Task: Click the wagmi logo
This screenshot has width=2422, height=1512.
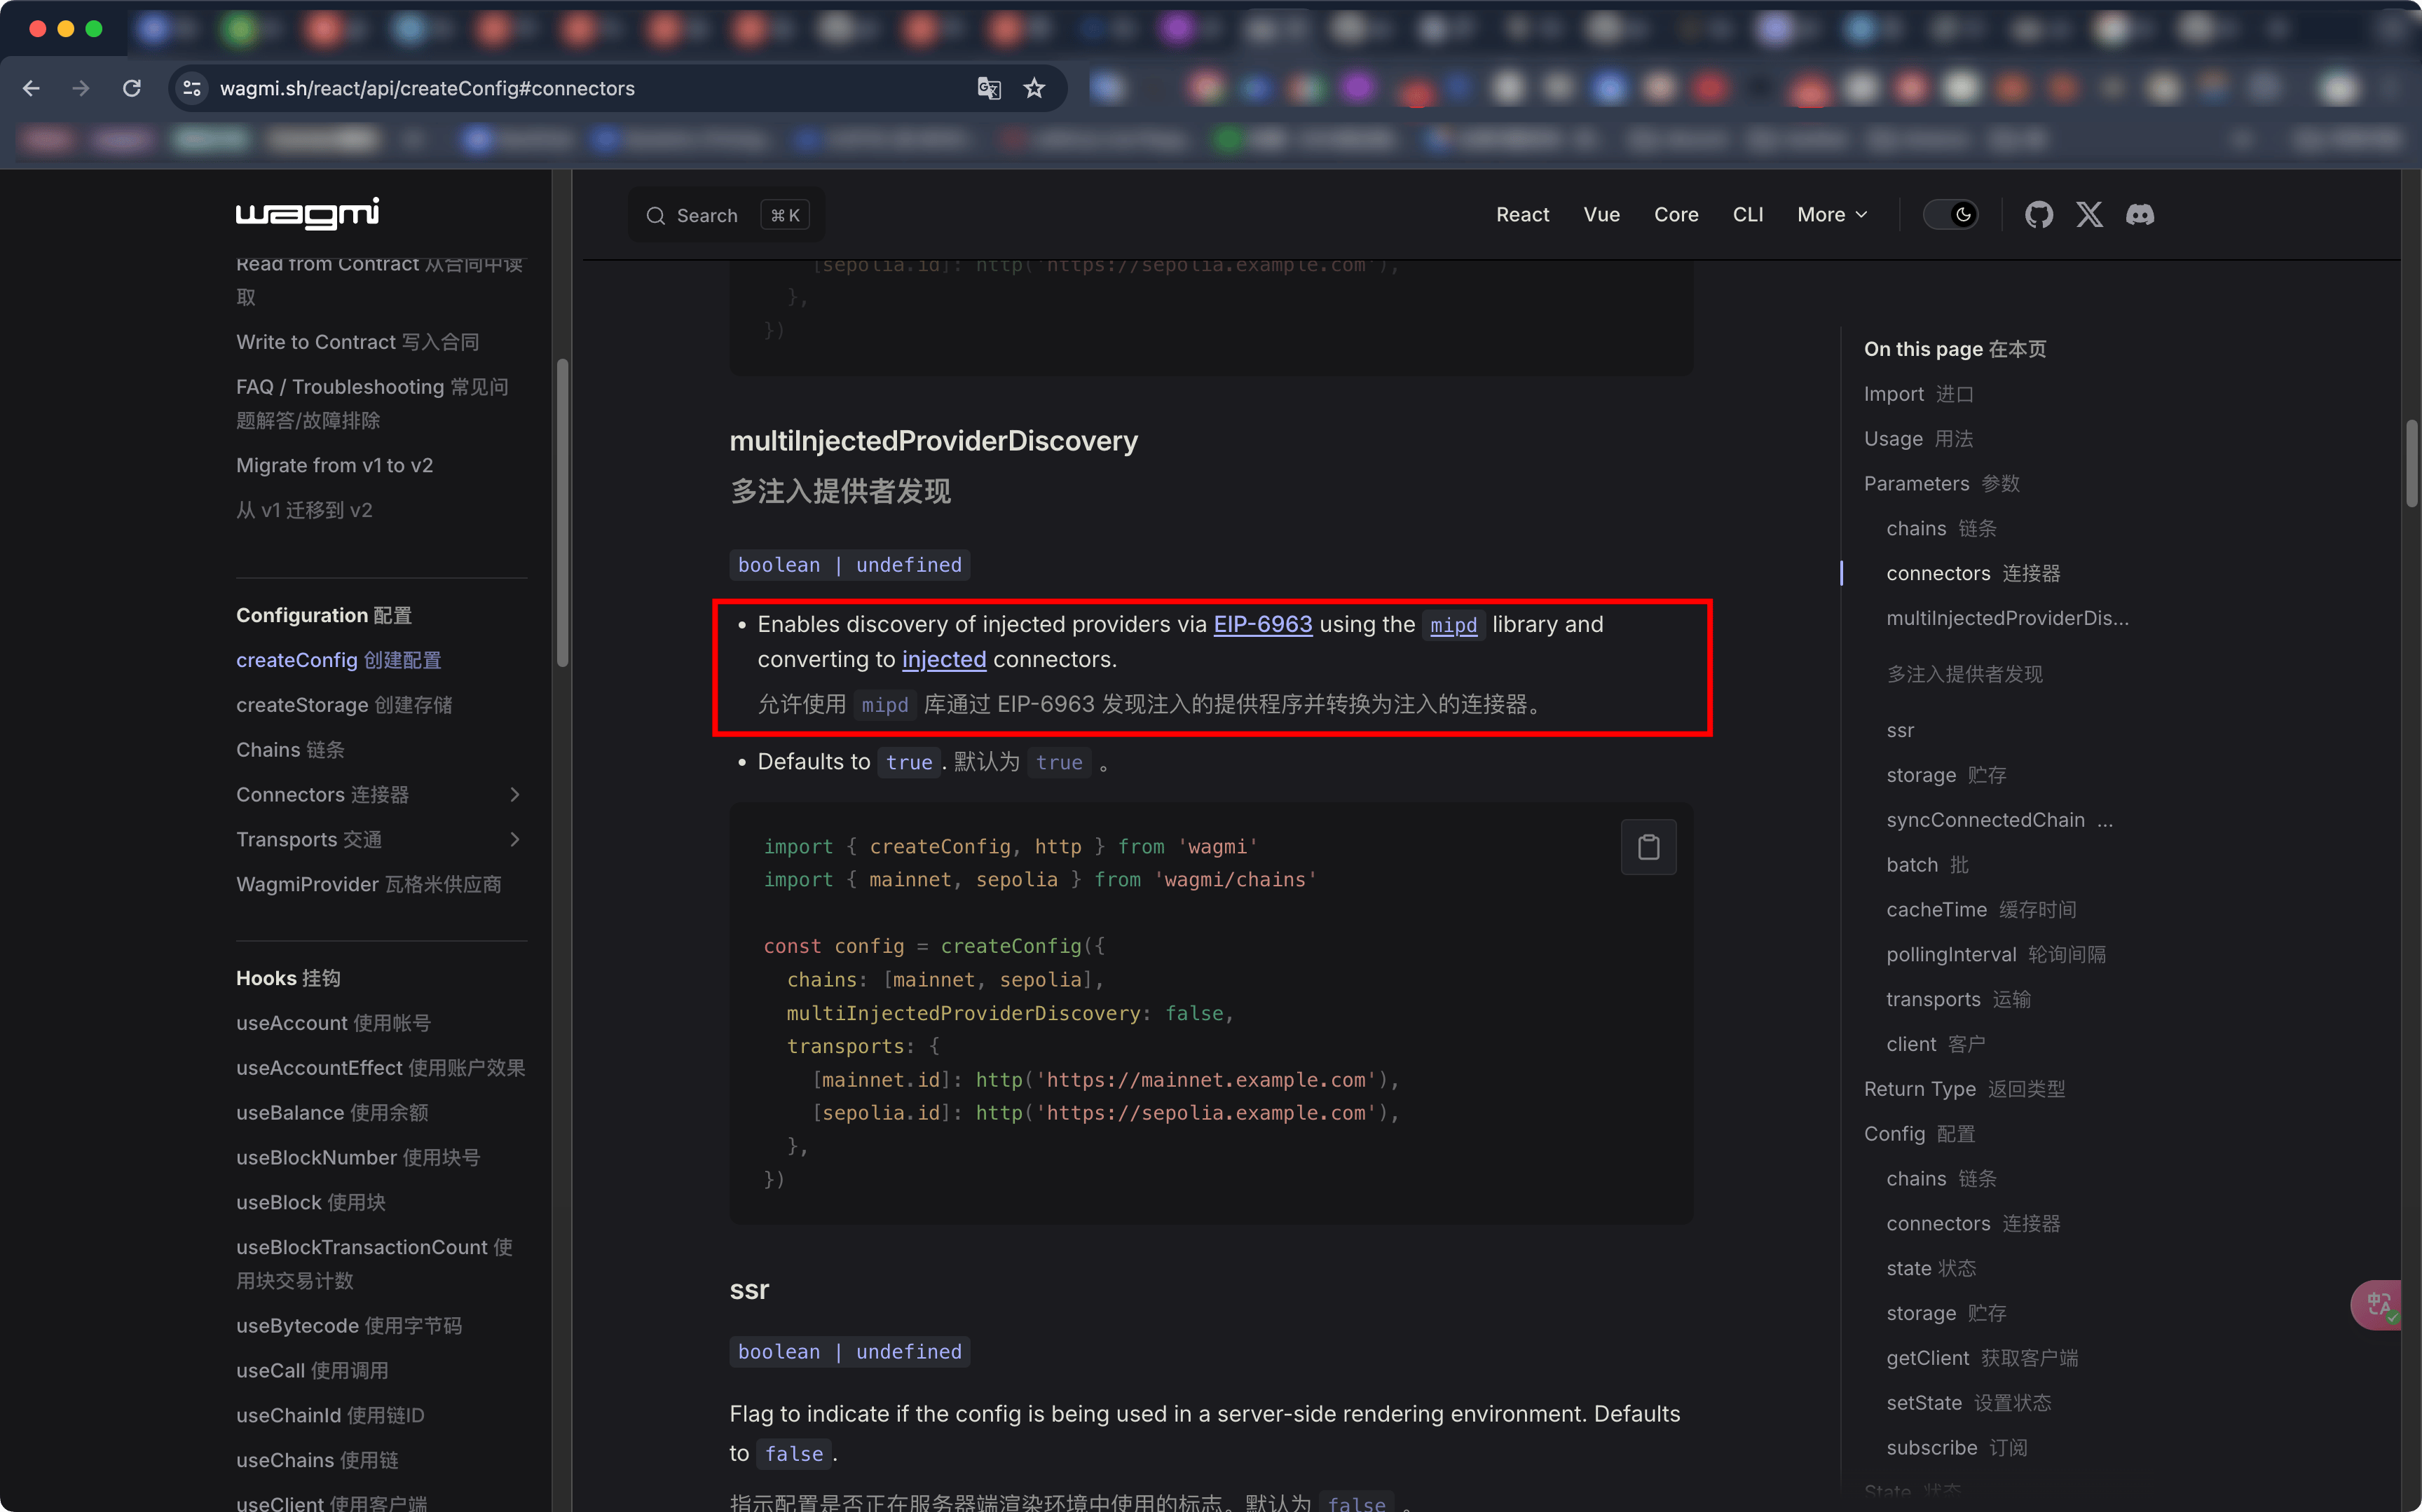Action: coord(307,213)
